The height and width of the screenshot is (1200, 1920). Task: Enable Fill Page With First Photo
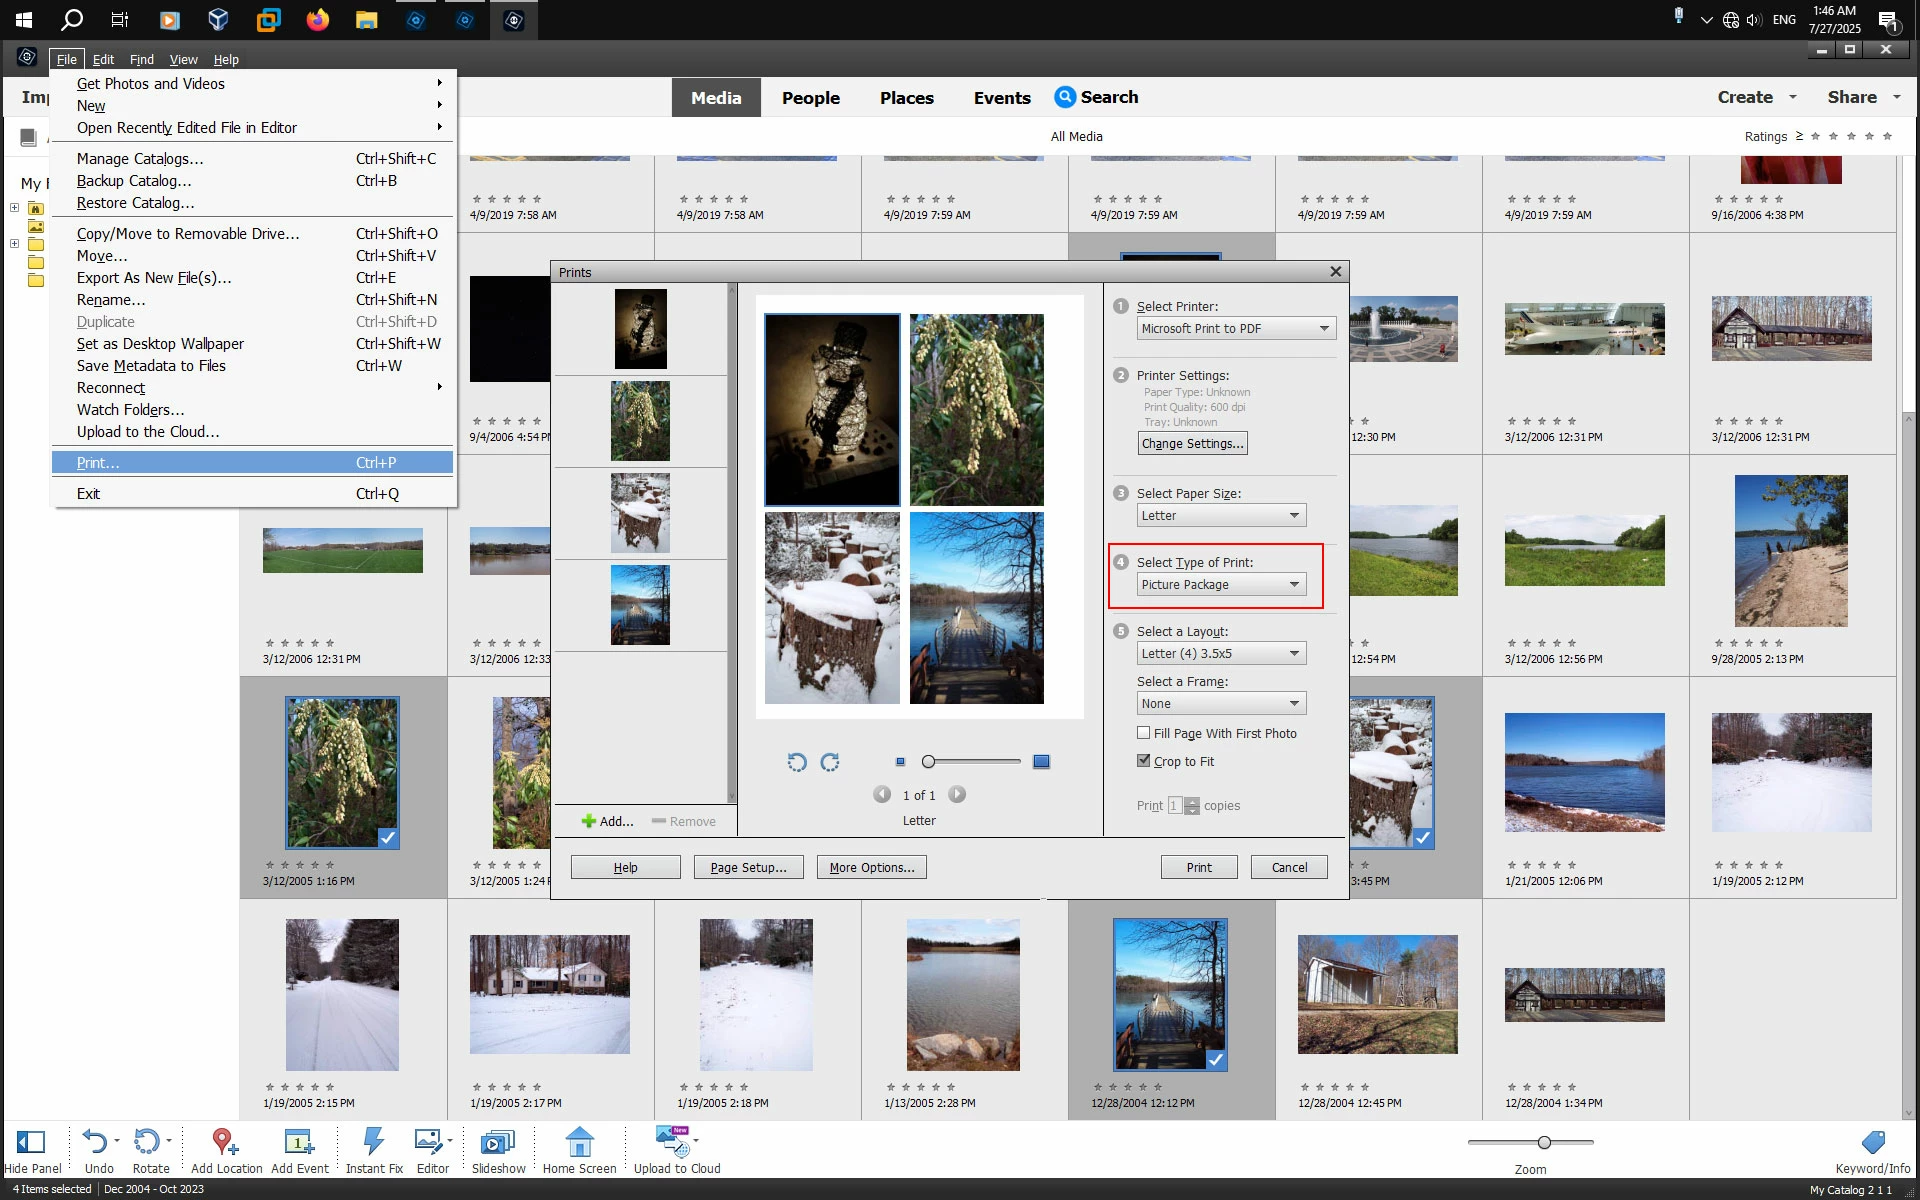coord(1143,733)
